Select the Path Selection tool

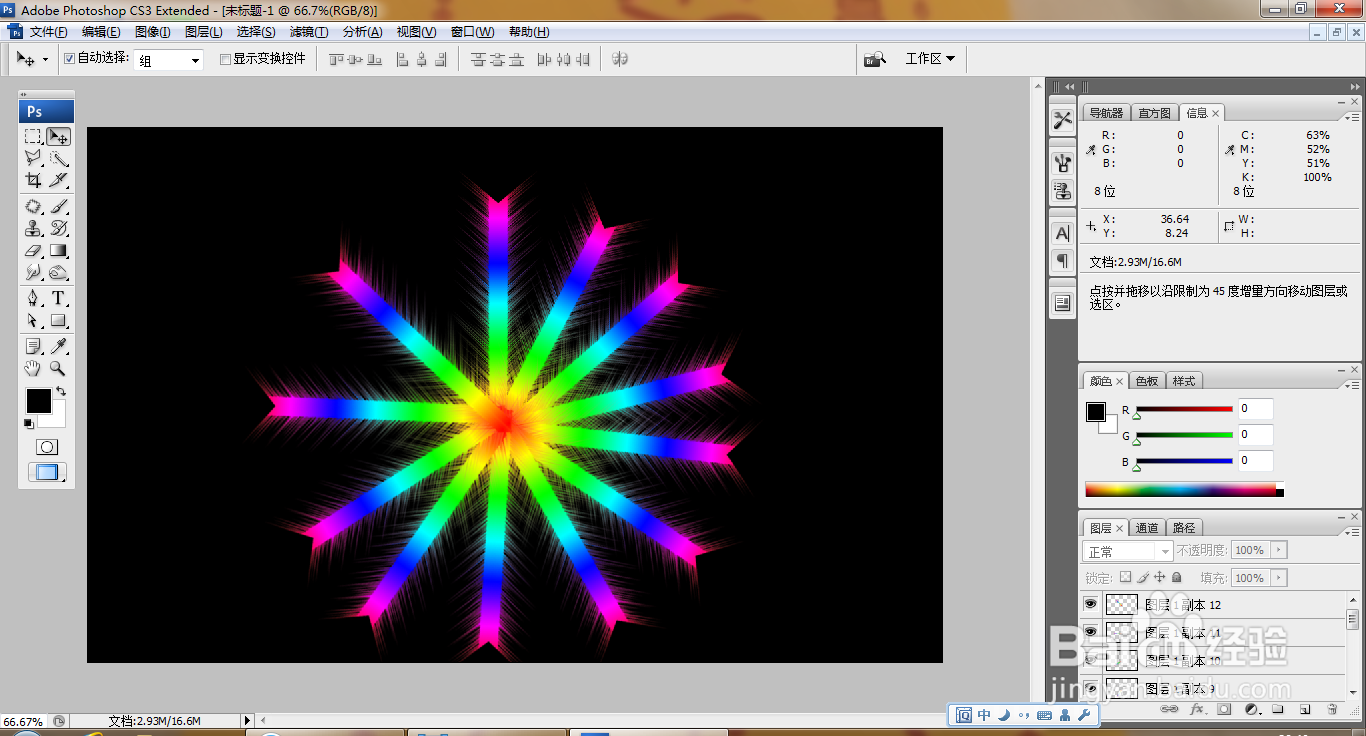pyautogui.click(x=34, y=320)
